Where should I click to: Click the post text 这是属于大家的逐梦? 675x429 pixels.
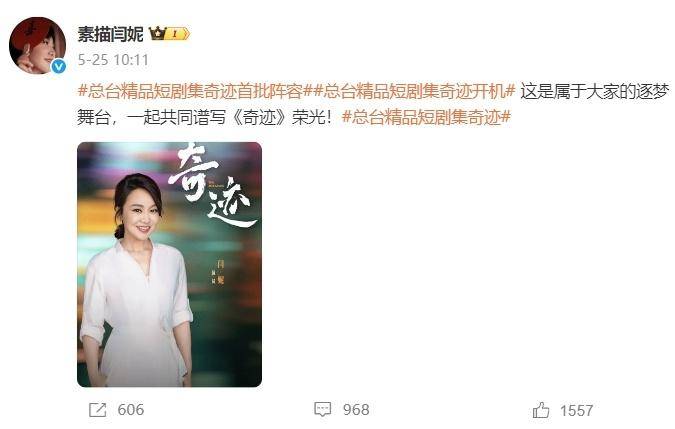594,91
